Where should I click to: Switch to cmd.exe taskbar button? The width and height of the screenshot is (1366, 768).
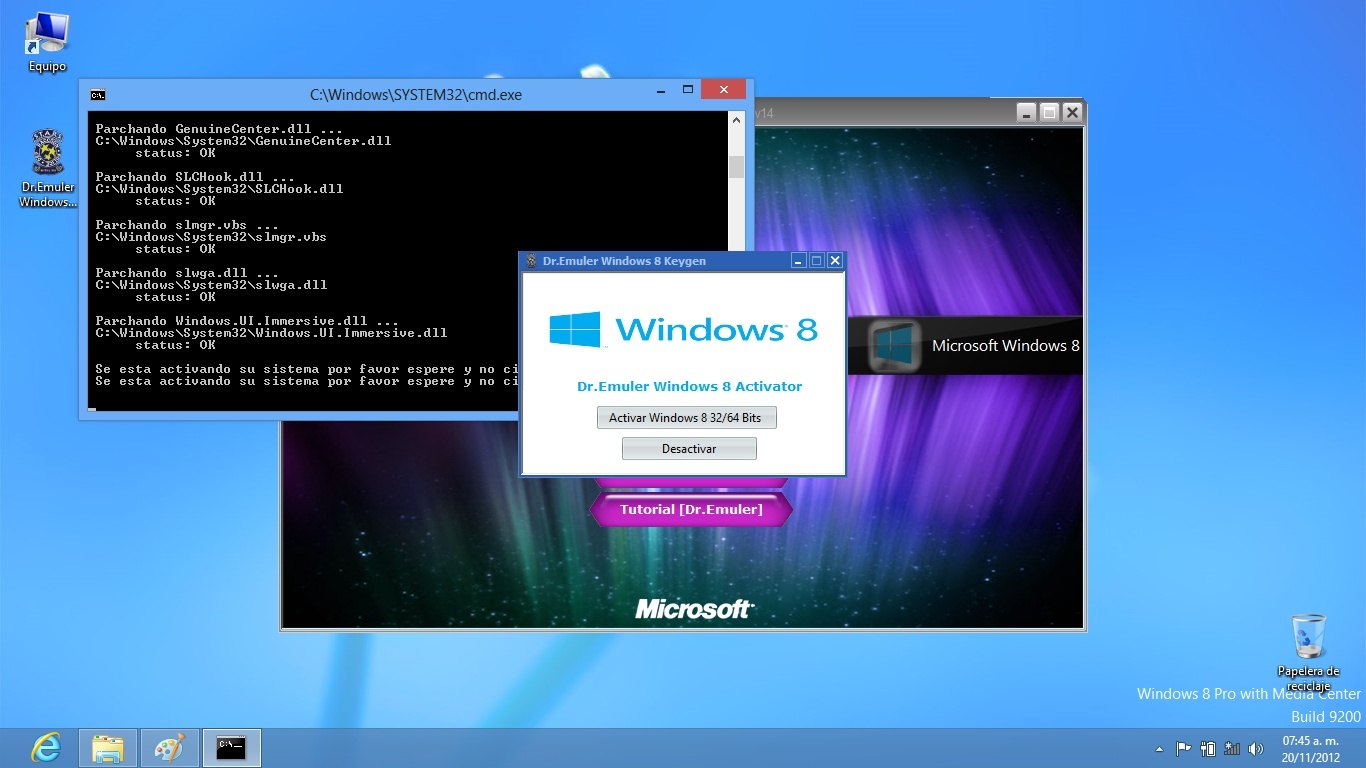232,748
